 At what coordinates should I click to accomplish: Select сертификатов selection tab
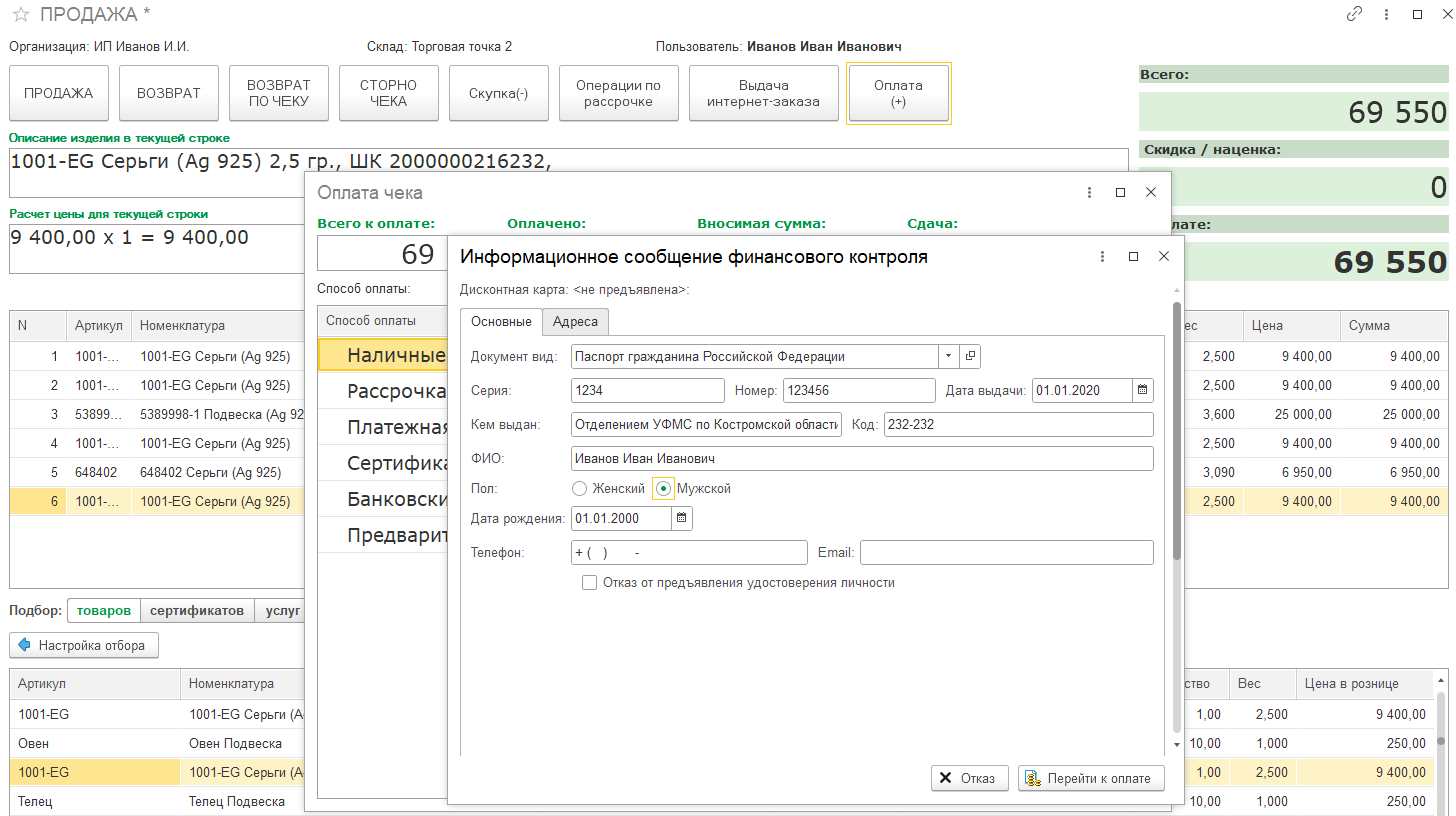pos(197,611)
